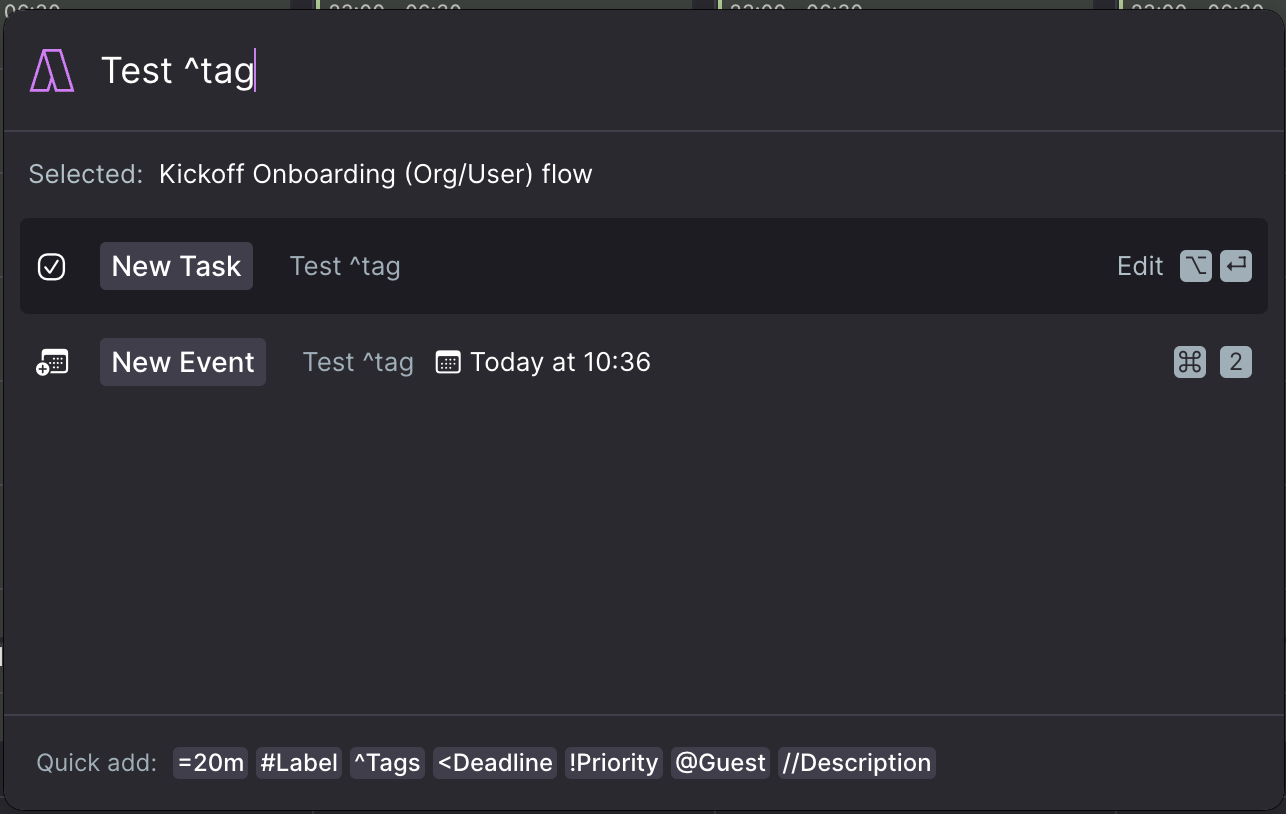Click the Command key shortcut icon
This screenshot has width=1286, height=814.
tap(1190, 362)
